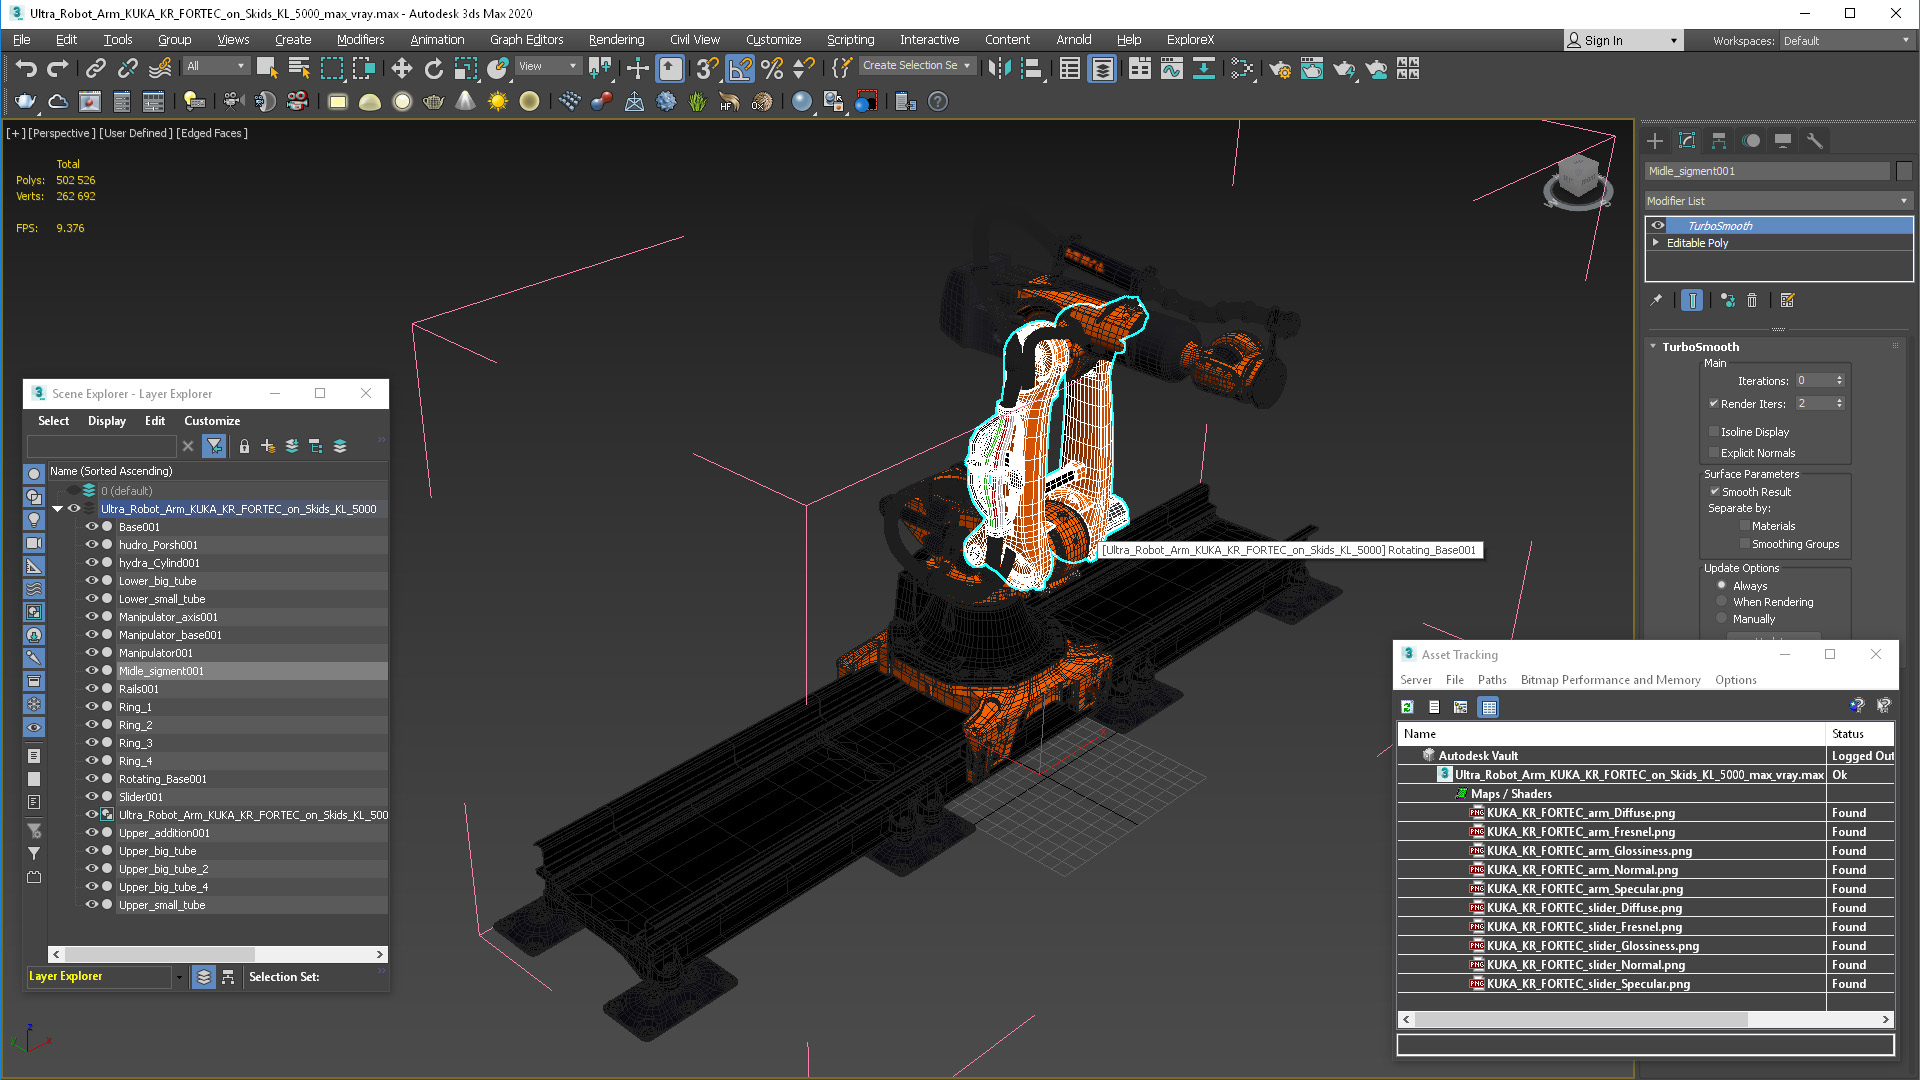
Task: Open reference coordinate View dropdown
Action: [548, 66]
